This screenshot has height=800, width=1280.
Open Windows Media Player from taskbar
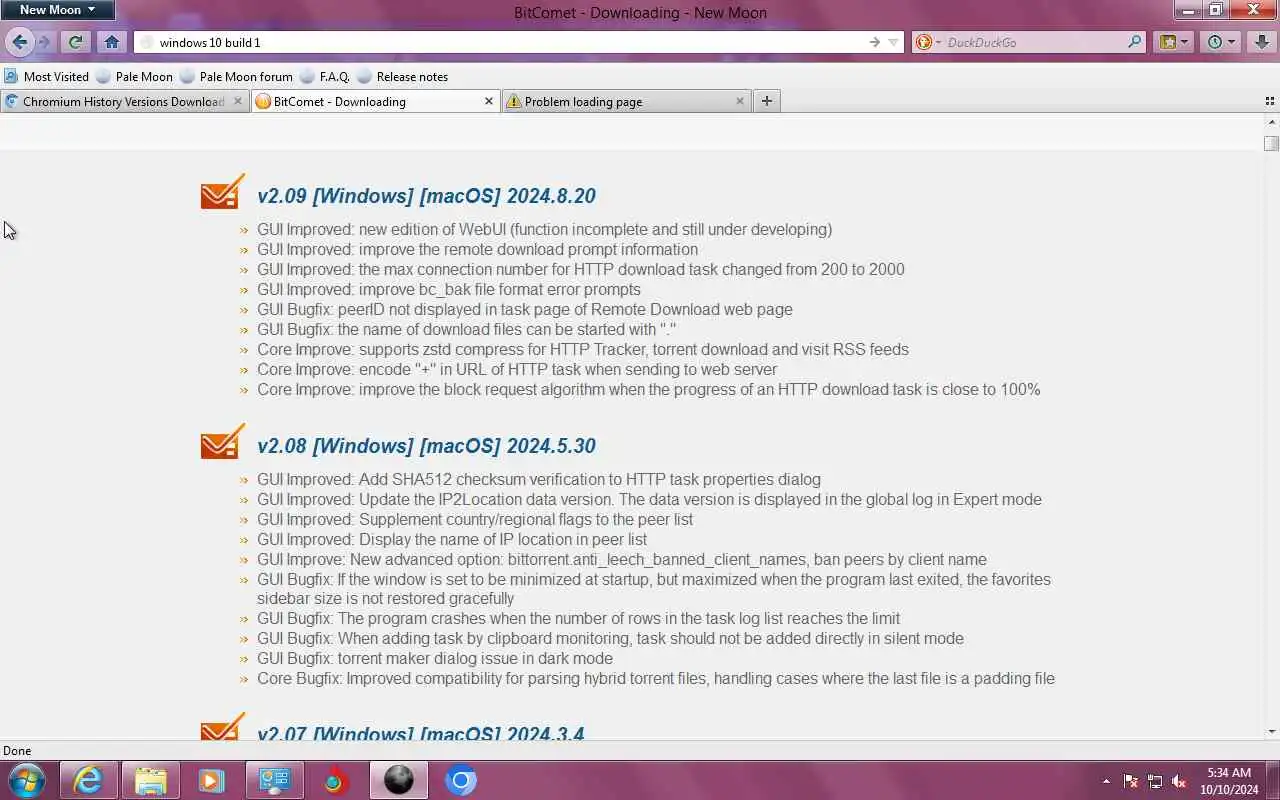[212, 780]
